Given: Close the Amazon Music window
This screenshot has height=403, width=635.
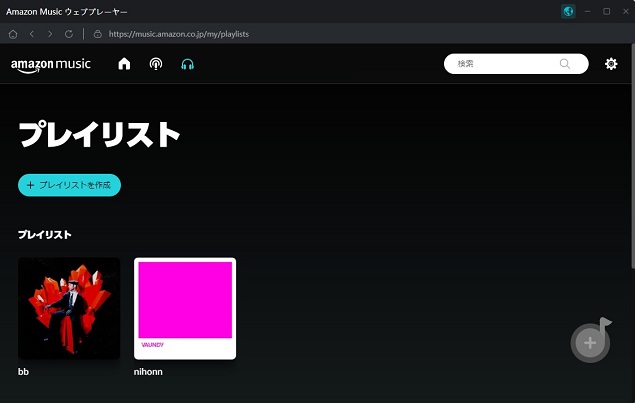Looking at the screenshot, I should 626,11.
